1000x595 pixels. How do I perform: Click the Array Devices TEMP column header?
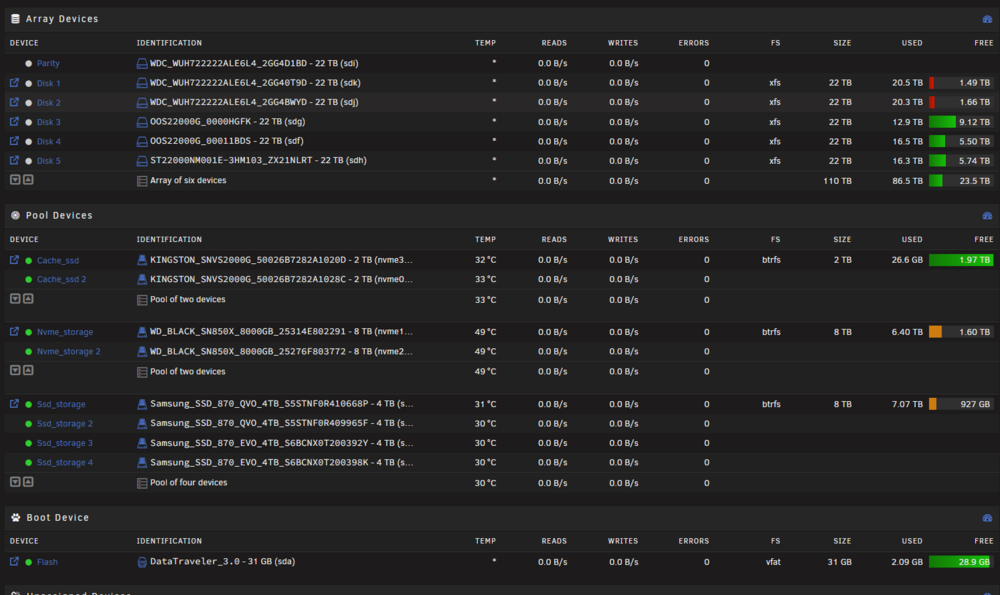(485, 43)
